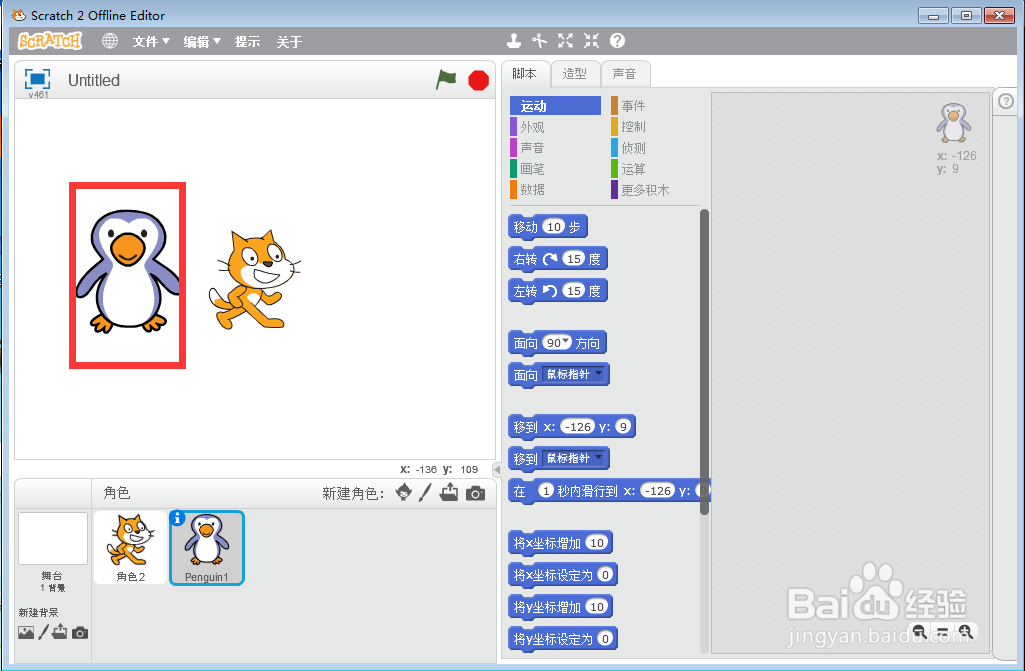Click the stage zoom-in magnifier
This screenshot has height=671, width=1025.
coord(966,632)
